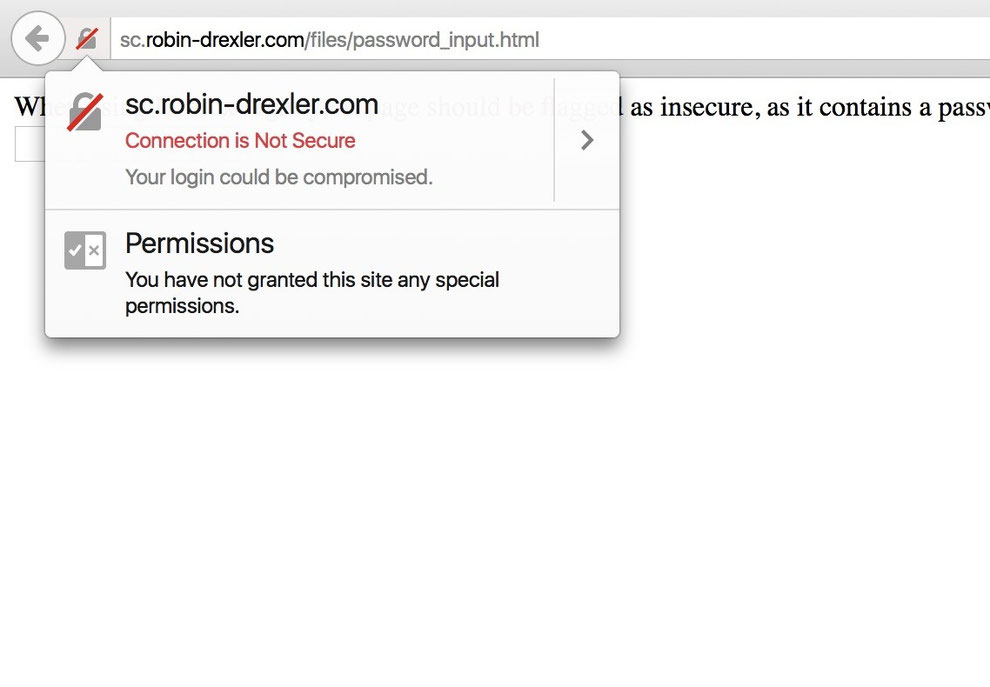
Task: Click the "You have not granted" permissions text
Action: coord(312,280)
